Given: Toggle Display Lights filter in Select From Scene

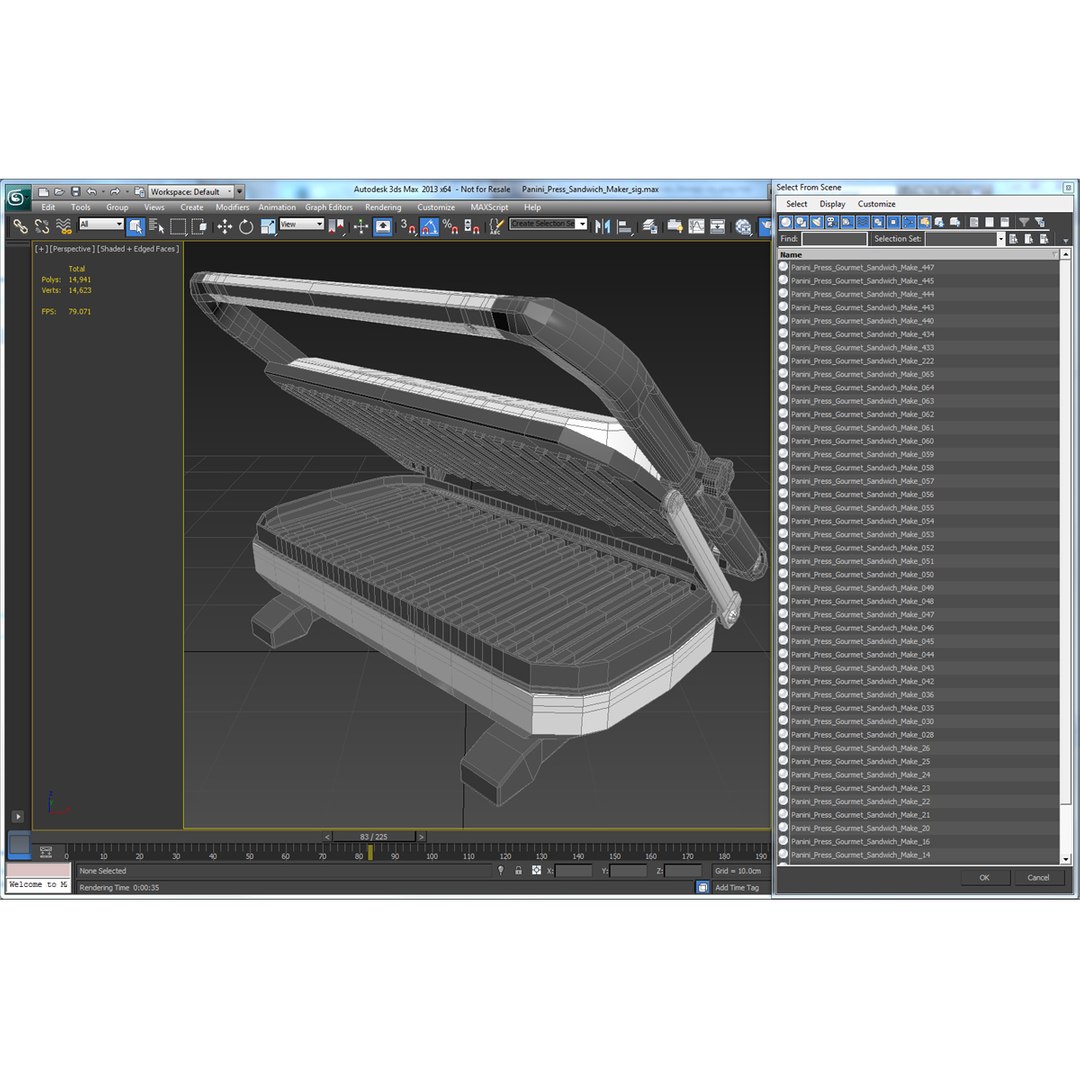Looking at the screenshot, I should (x=816, y=222).
